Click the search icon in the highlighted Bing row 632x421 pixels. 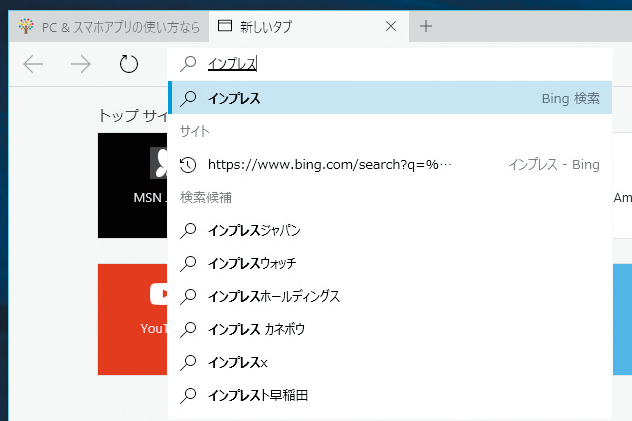click(188, 98)
